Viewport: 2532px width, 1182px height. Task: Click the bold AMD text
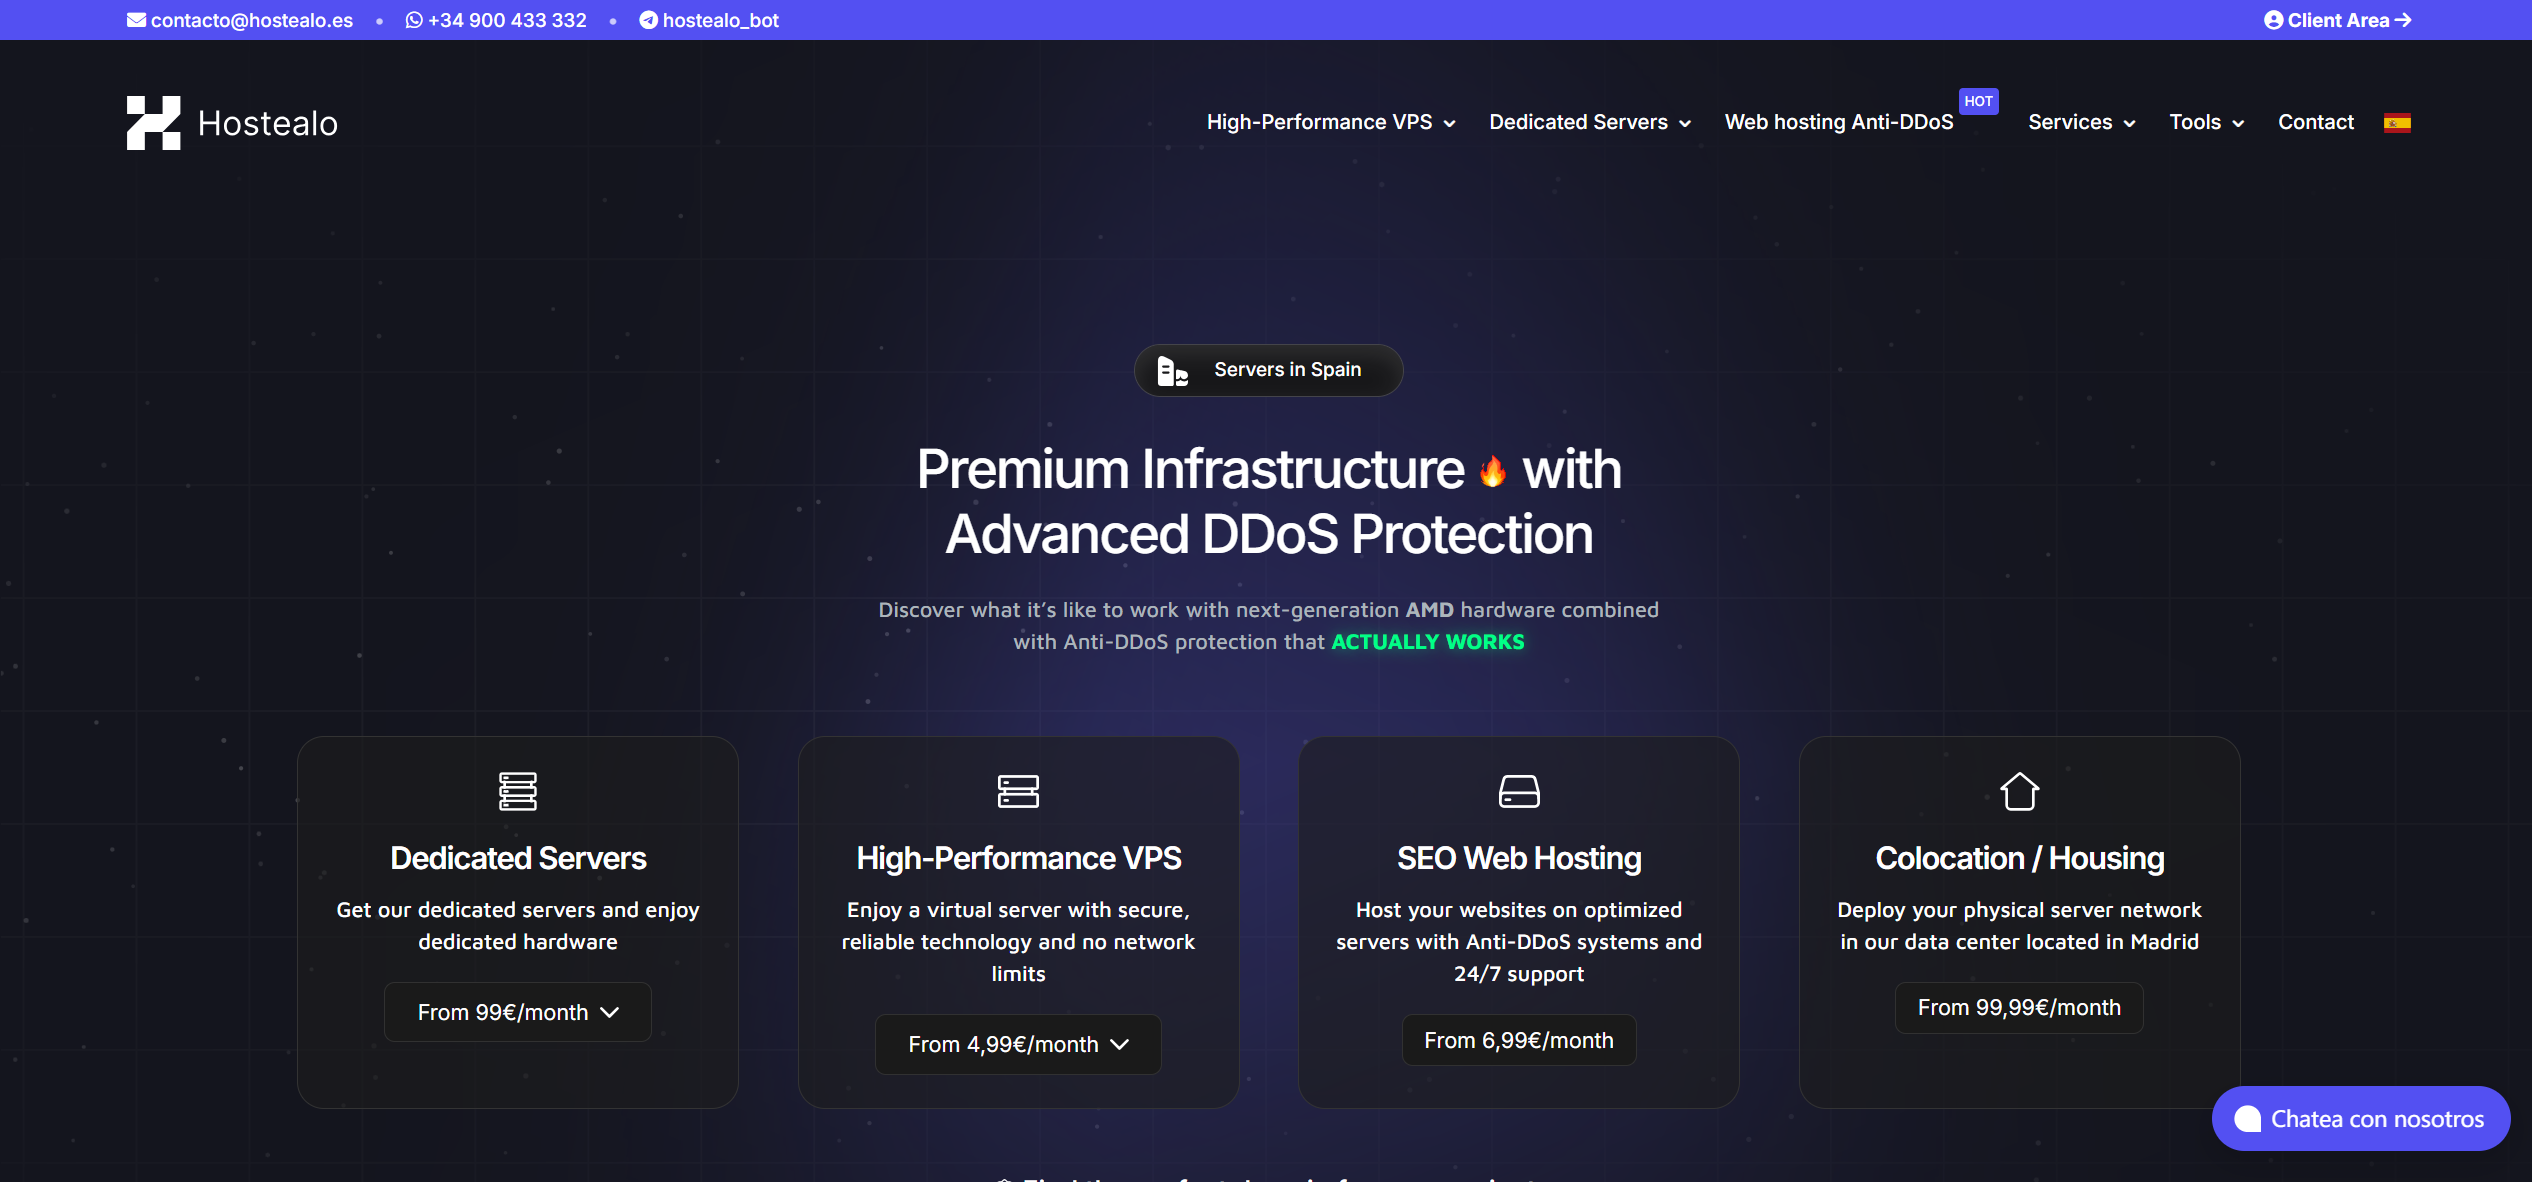[1430, 610]
